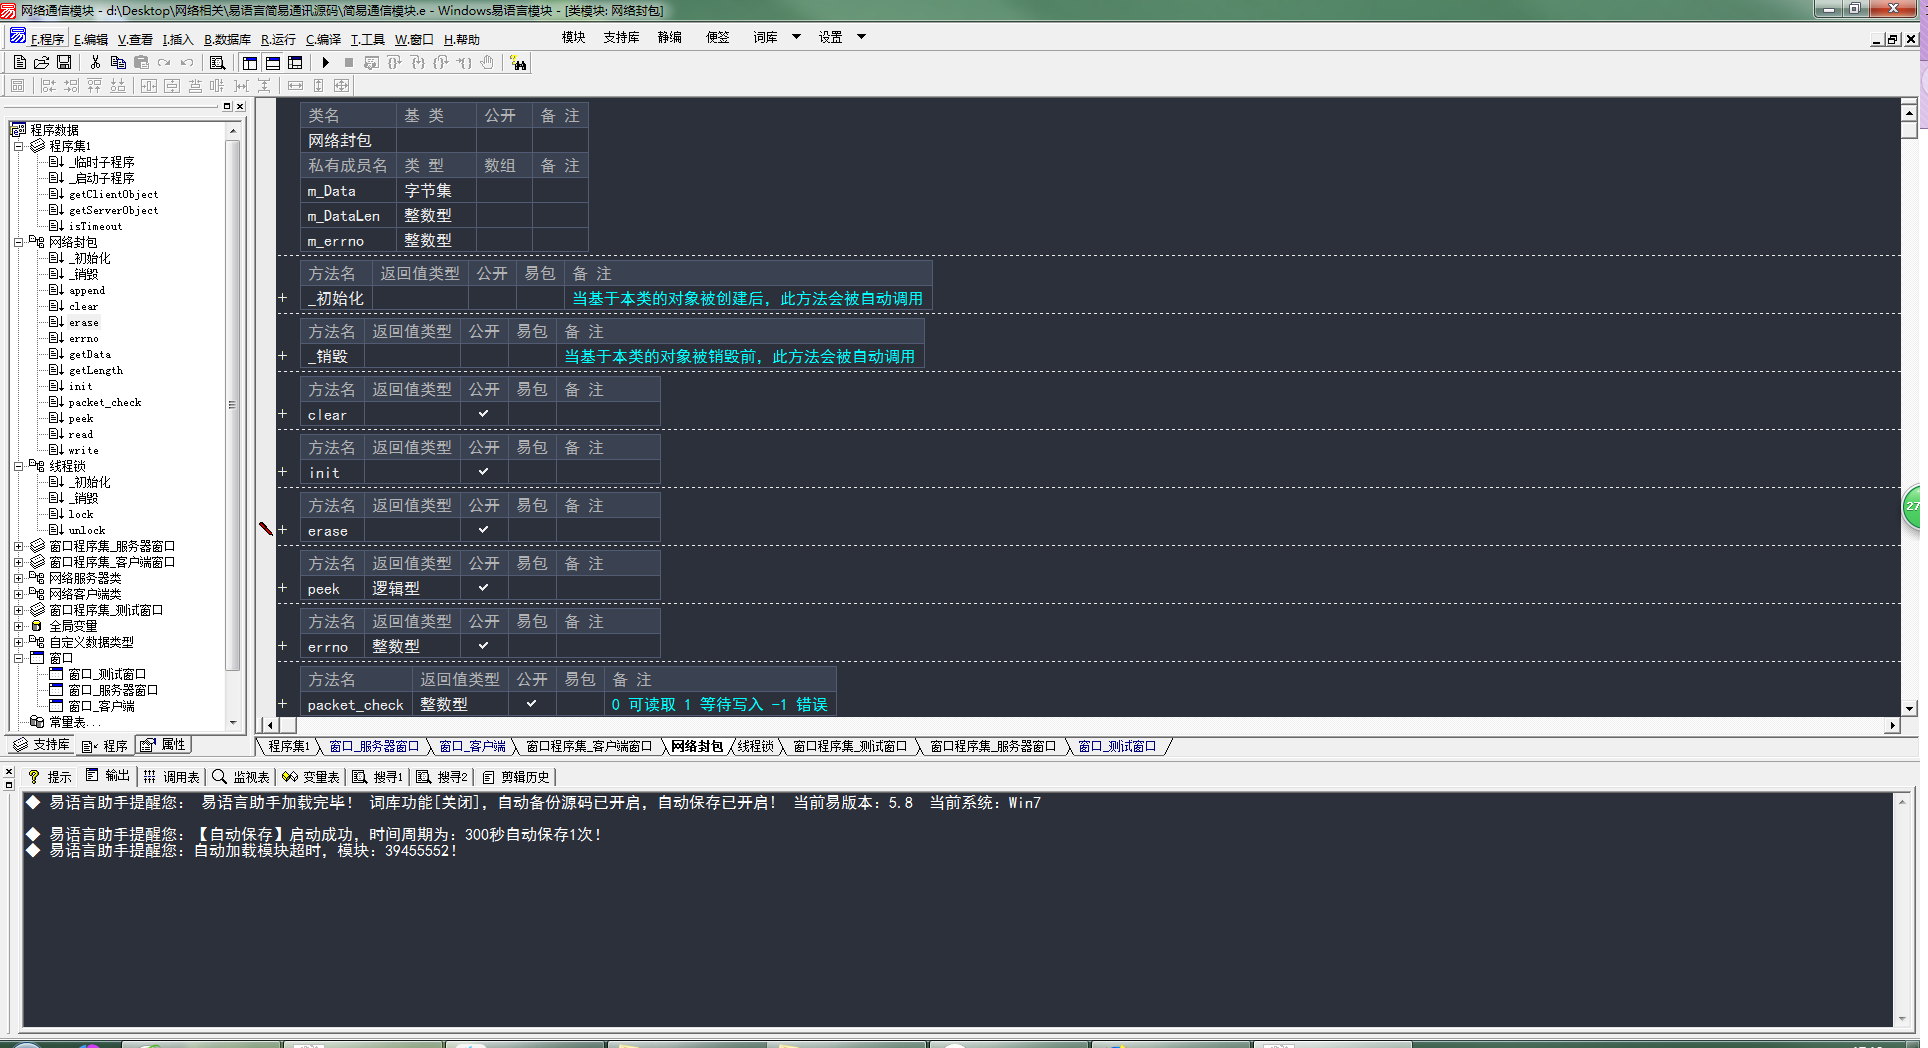Switch to the 线程锁 editor tab
The image size is (1928, 1048).
pyautogui.click(x=755, y=746)
